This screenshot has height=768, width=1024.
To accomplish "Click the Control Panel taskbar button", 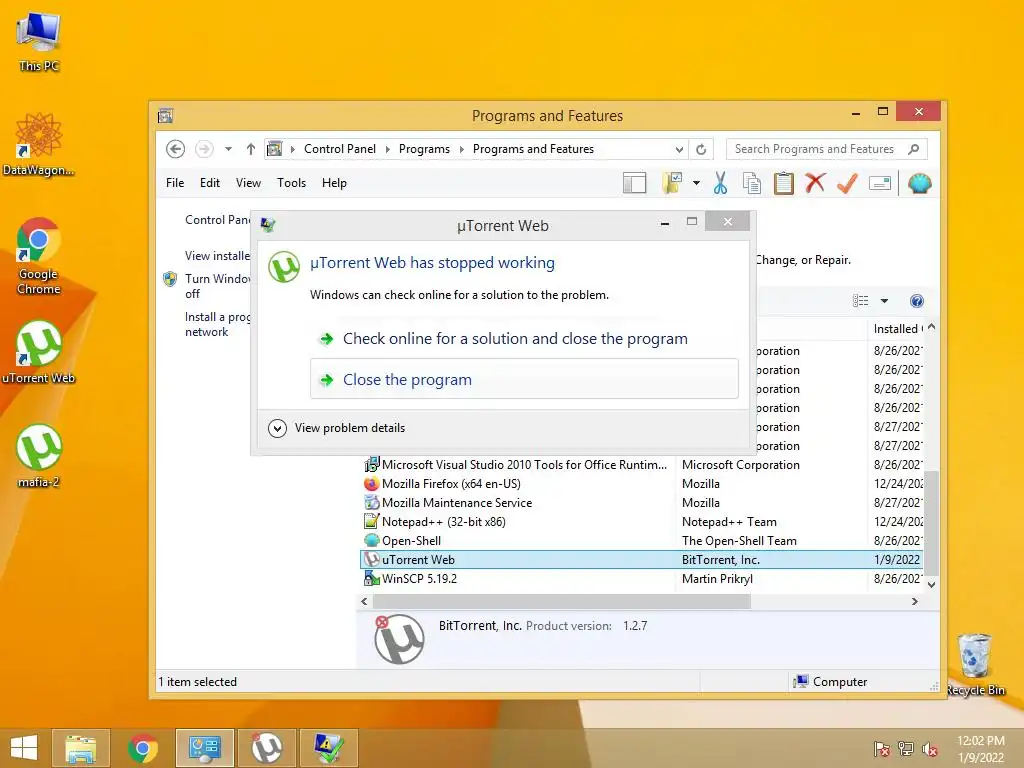I will (205, 748).
